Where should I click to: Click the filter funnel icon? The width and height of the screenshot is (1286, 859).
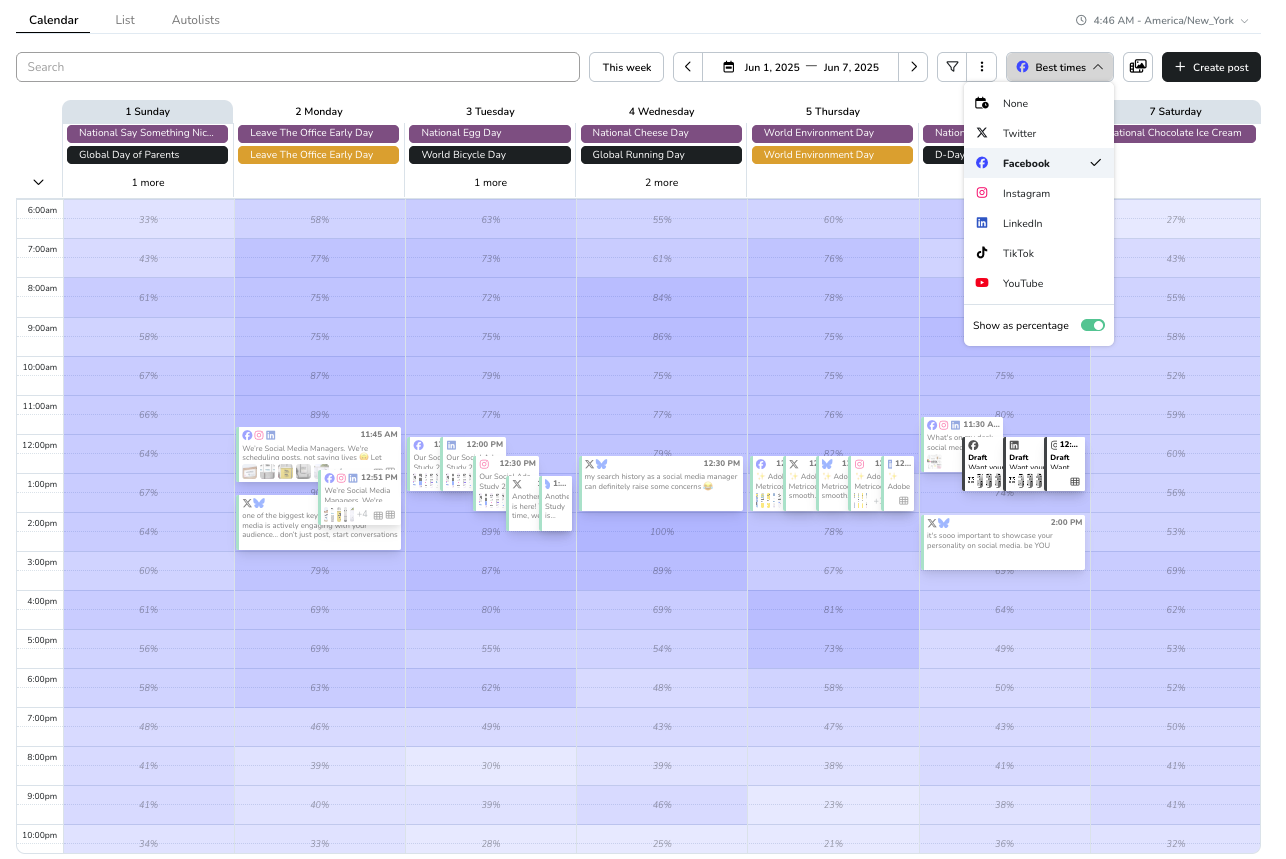click(952, 67)
